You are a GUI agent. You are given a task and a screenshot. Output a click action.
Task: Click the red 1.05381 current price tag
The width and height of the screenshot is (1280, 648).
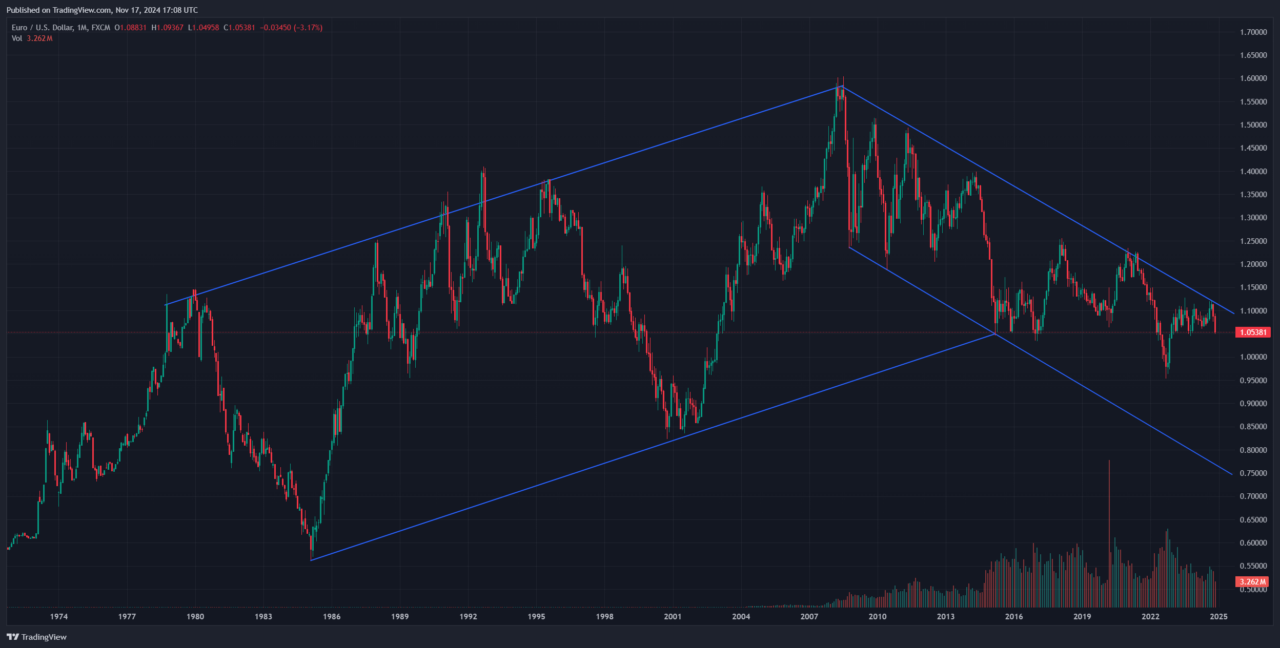1254,332
